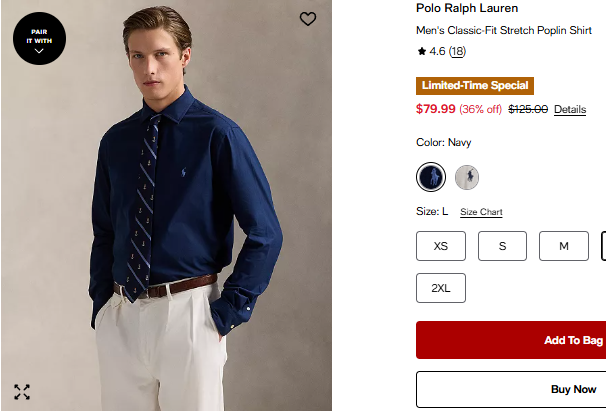Select size XS
606x411 pixels.
point(441,246)
